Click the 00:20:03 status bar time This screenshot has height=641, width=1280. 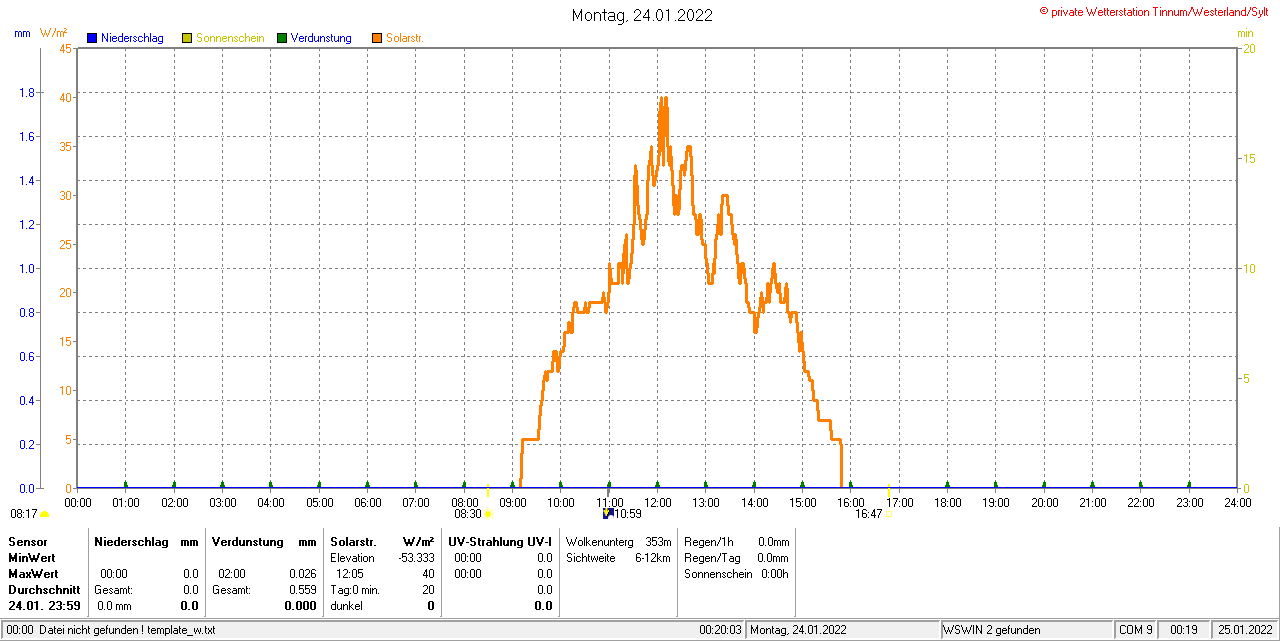pos(720,630)
